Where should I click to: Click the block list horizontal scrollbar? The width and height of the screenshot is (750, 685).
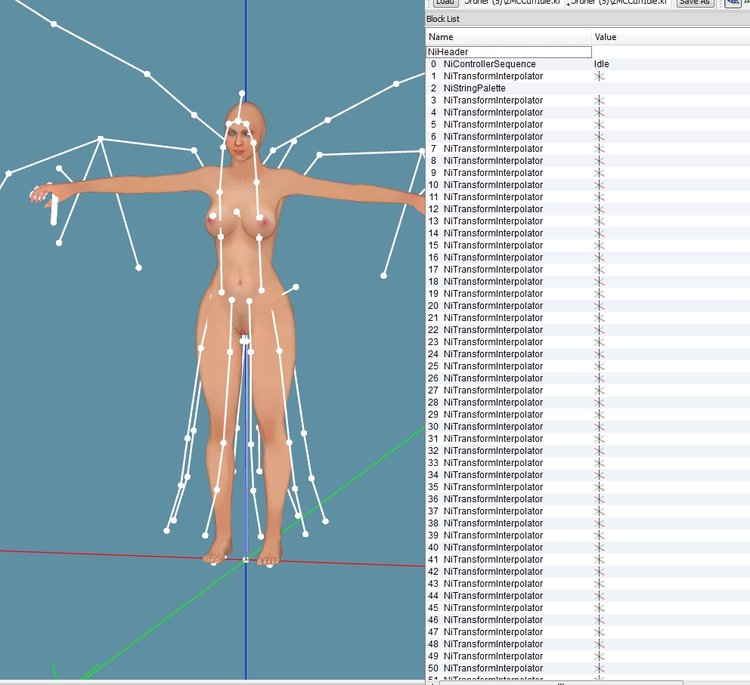(561, 683)
